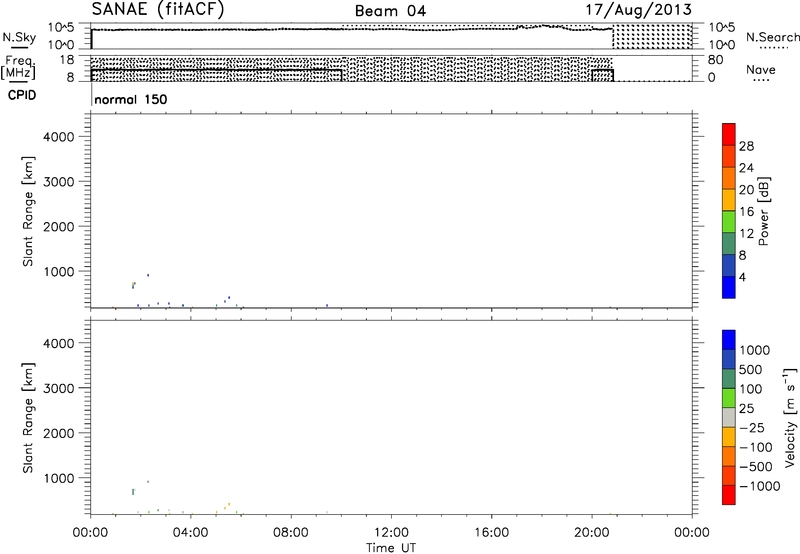The width and height of the screenshot is (800, 554).
Task: Pick the red top segment of Power colorbar
Action: [729, 134]
